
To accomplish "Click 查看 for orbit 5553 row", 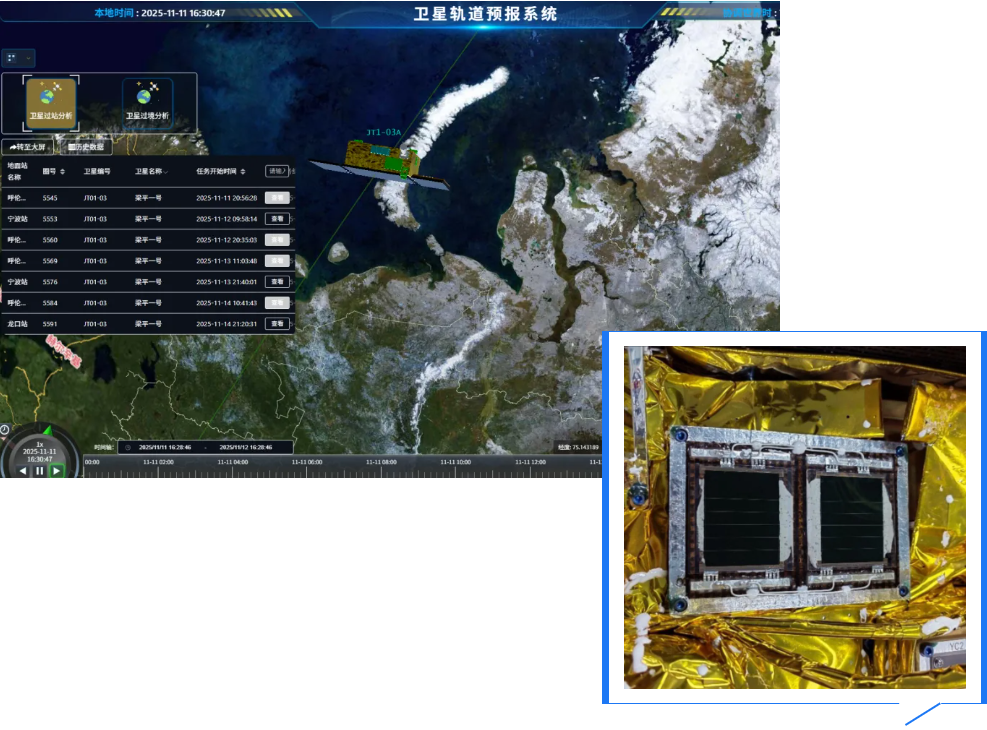I will pyautogui.click(x=277, y=218).
